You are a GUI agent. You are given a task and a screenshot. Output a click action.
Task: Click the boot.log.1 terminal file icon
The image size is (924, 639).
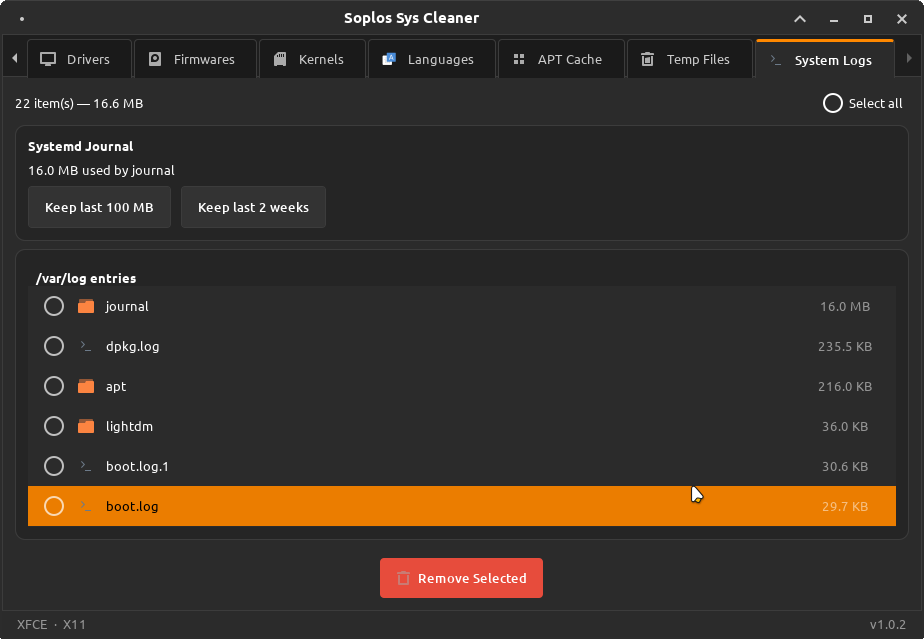click(86, 466)
